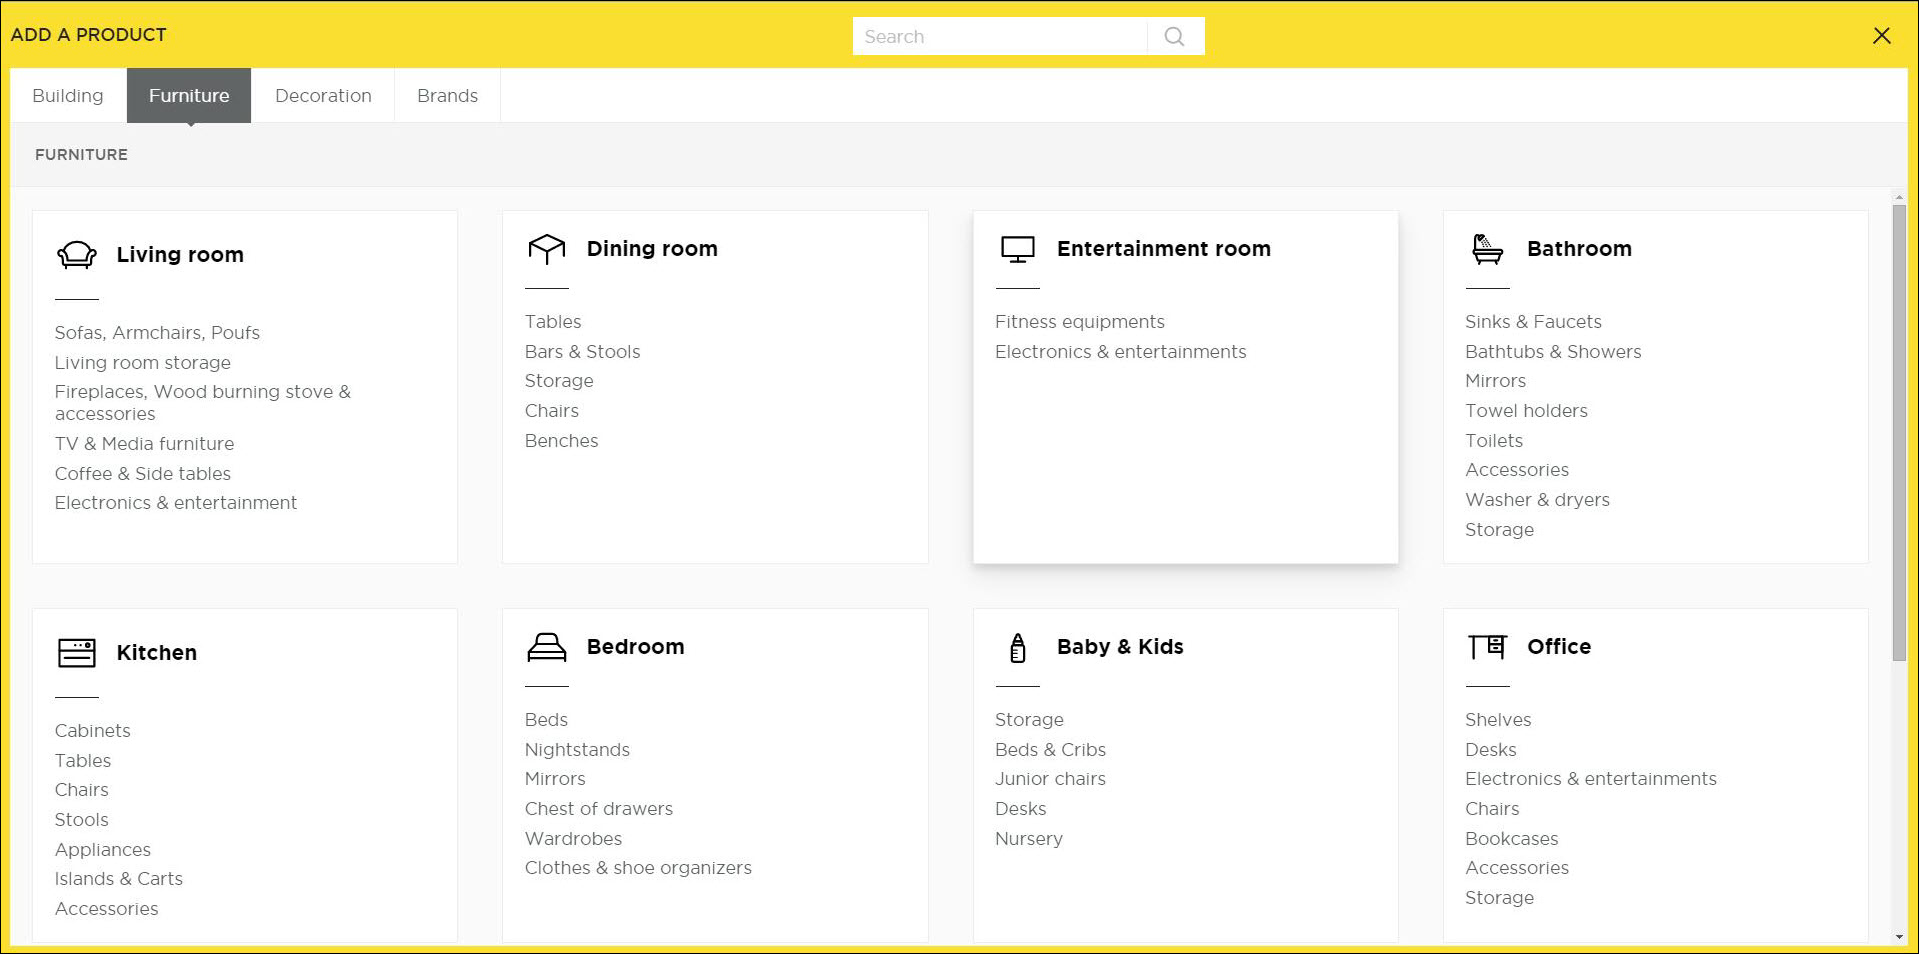Open Kitchen Cabinets
Viewport: 1919px width, 954px height.
93,731
